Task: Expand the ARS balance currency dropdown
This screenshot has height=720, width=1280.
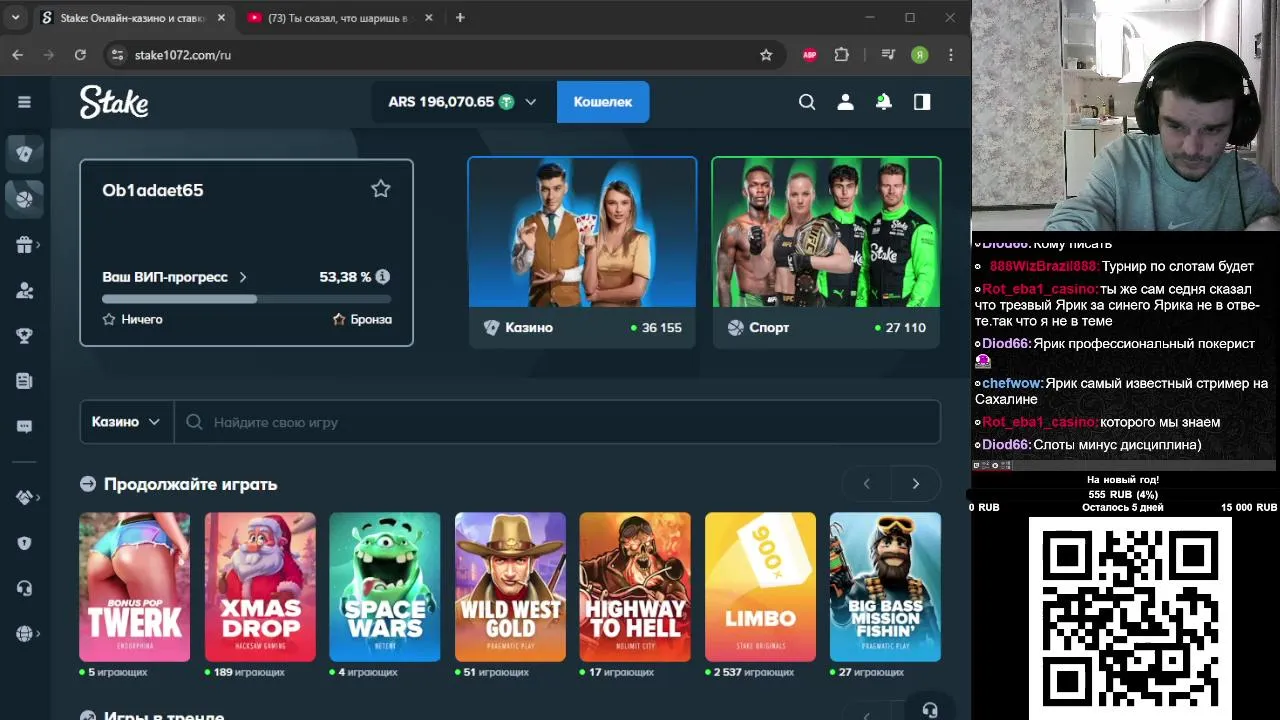Action: pyautogui.click(x=531, y=102)
